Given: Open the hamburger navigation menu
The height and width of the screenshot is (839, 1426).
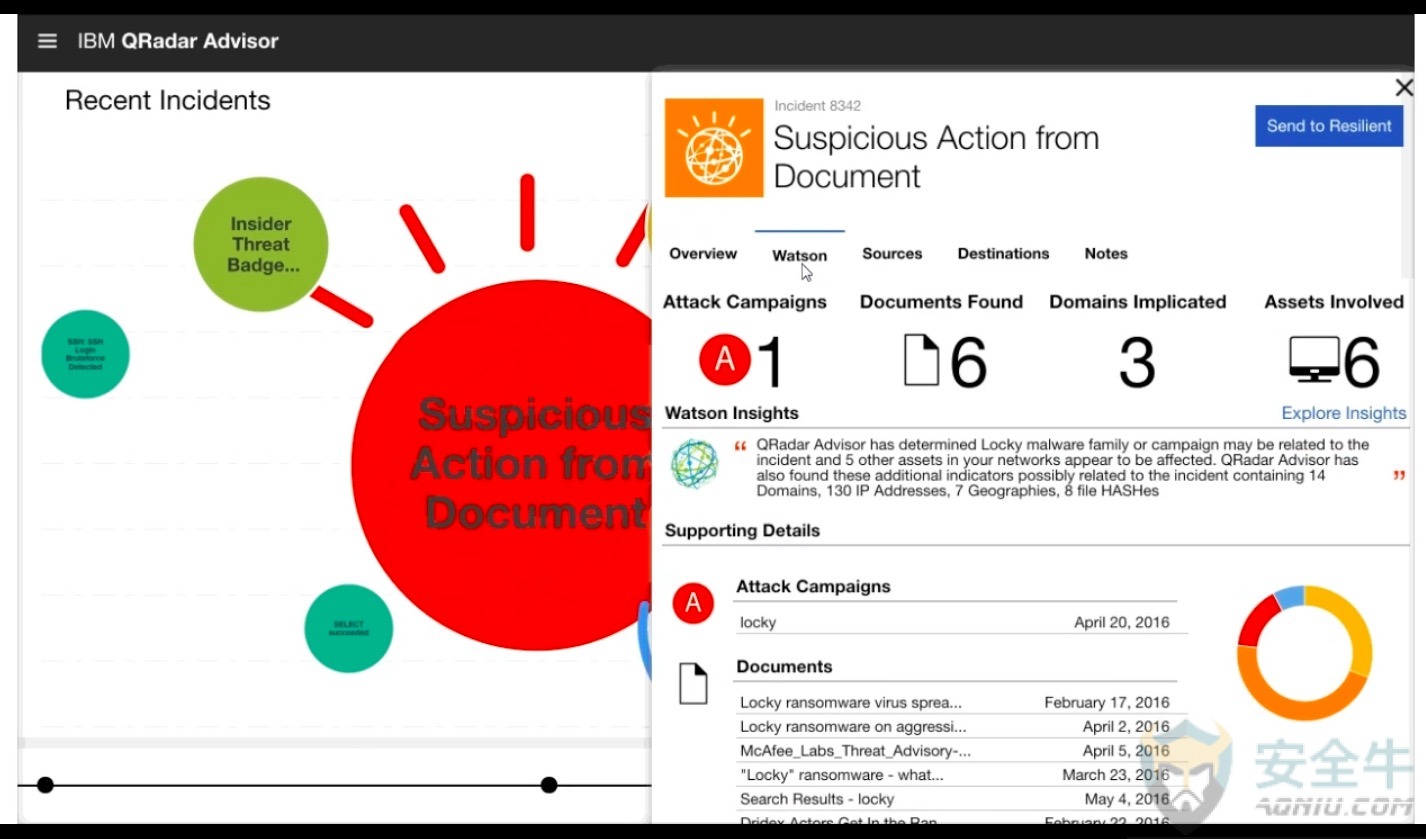Looking at the screenshot, I should (x=47, y=41).
